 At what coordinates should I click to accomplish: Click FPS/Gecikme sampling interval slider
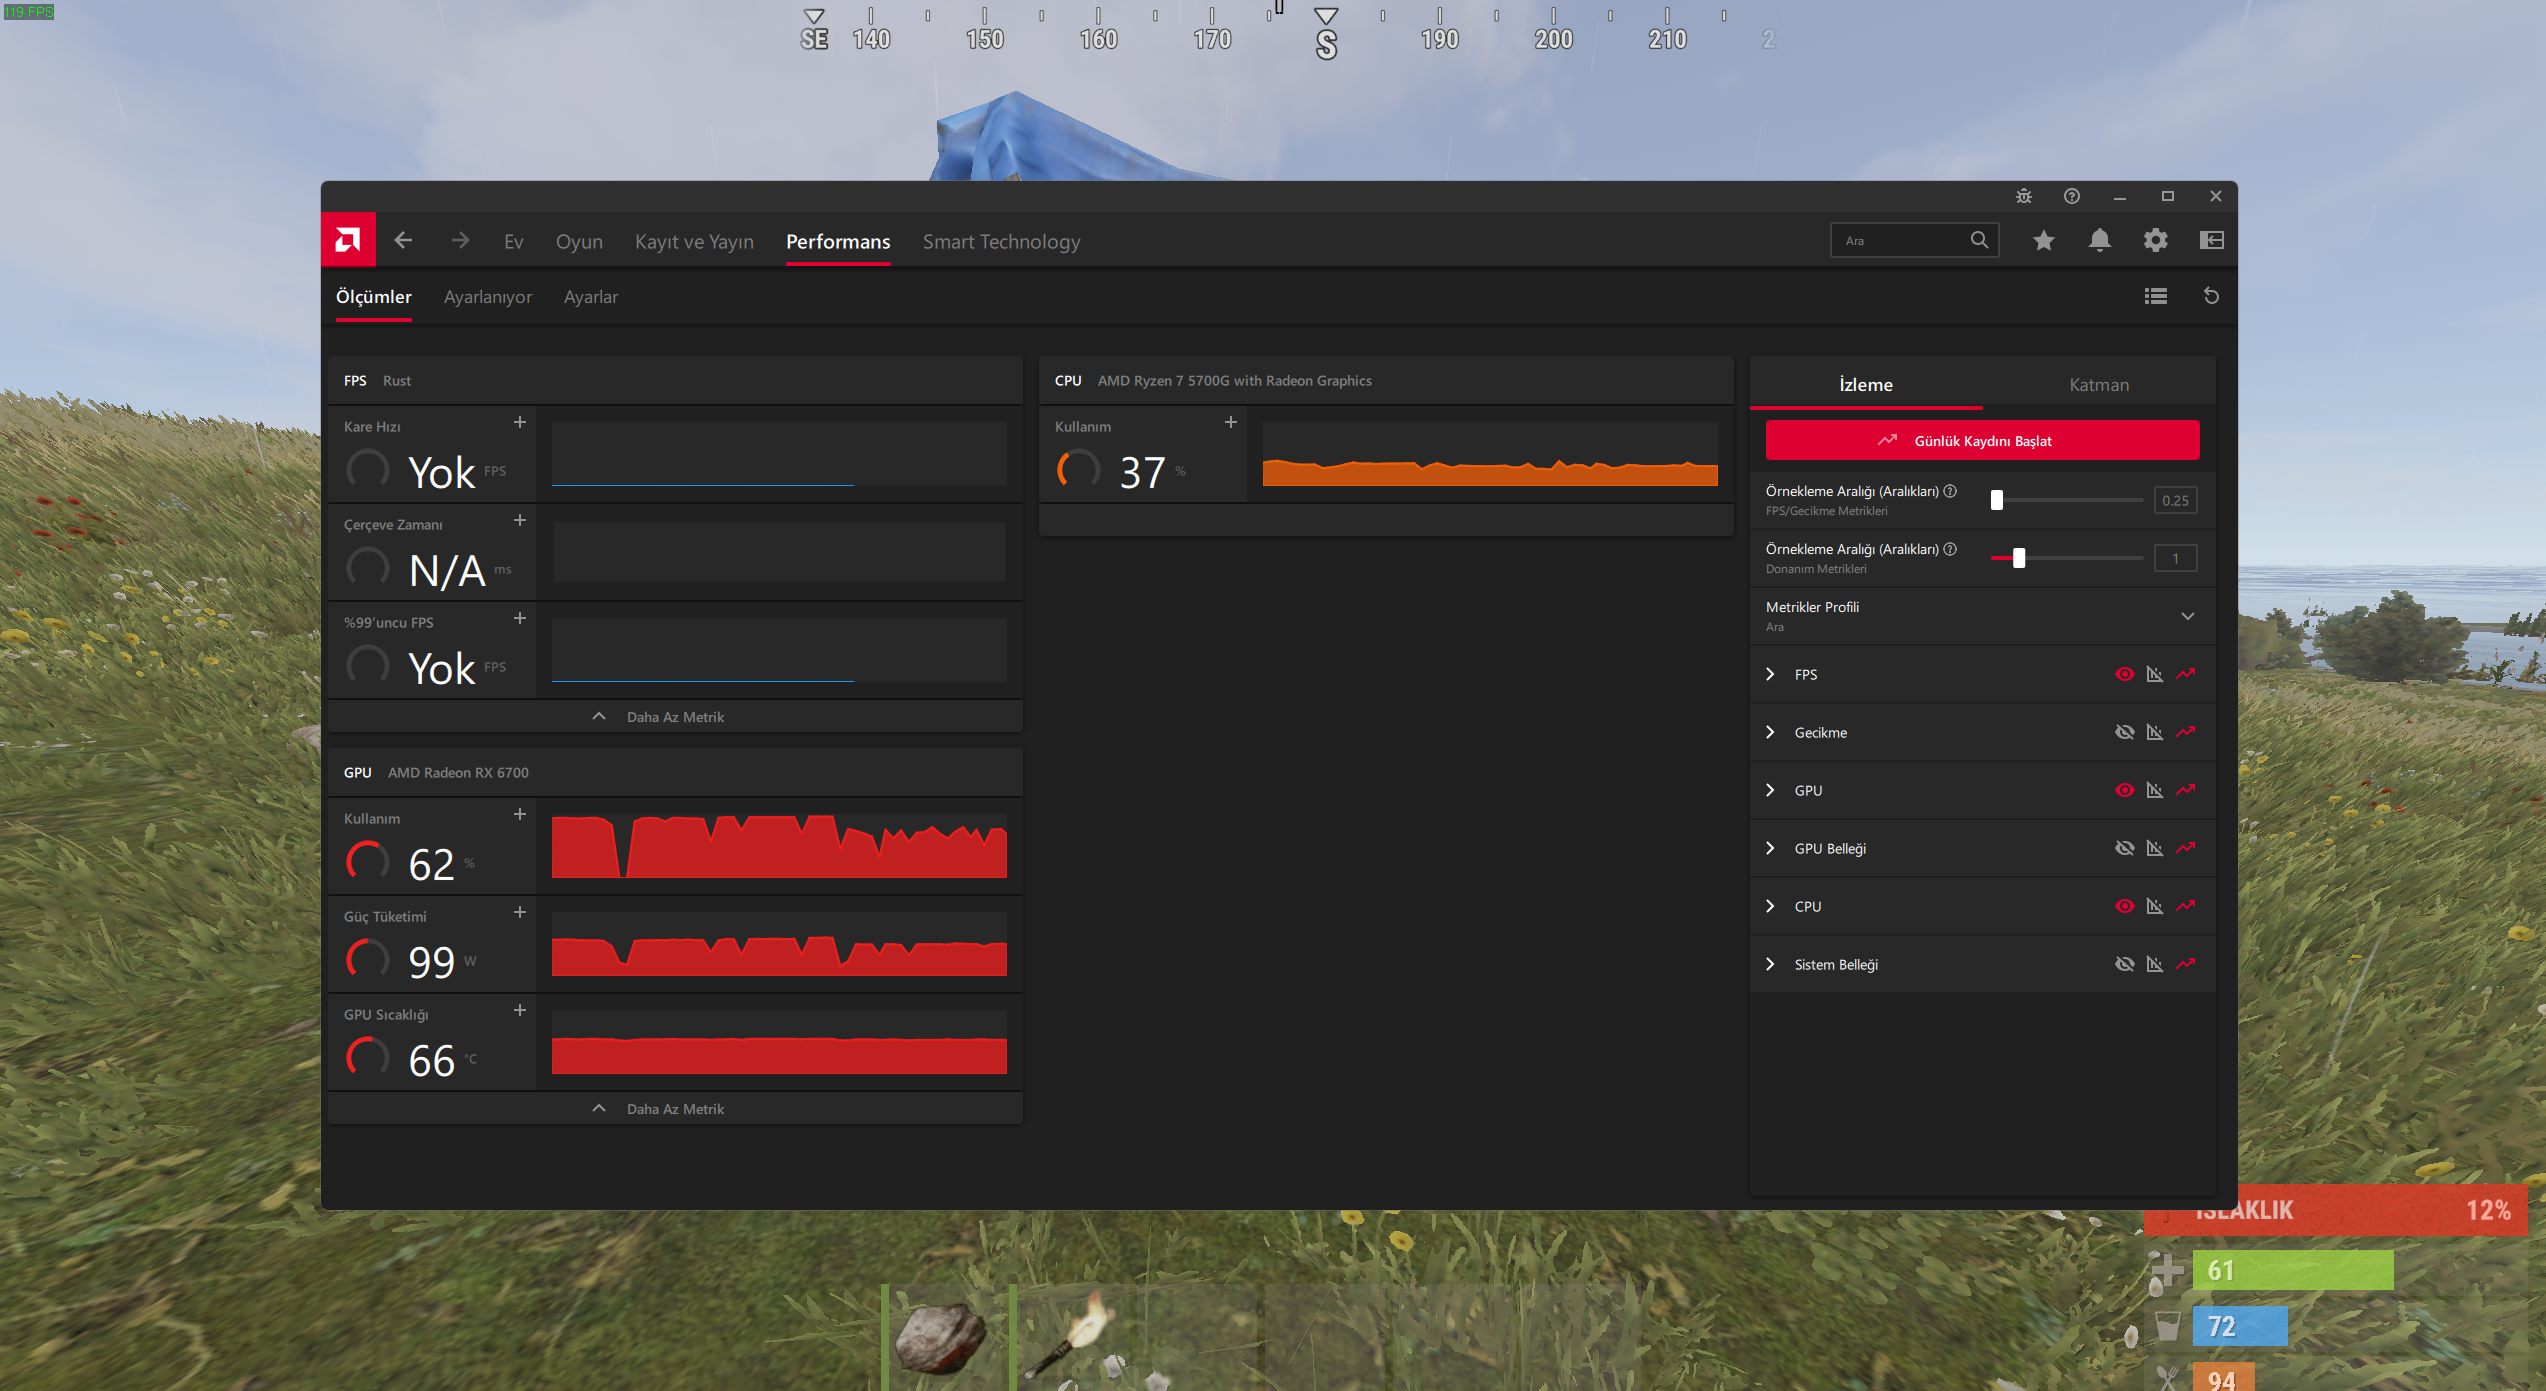click(2067, 500)
